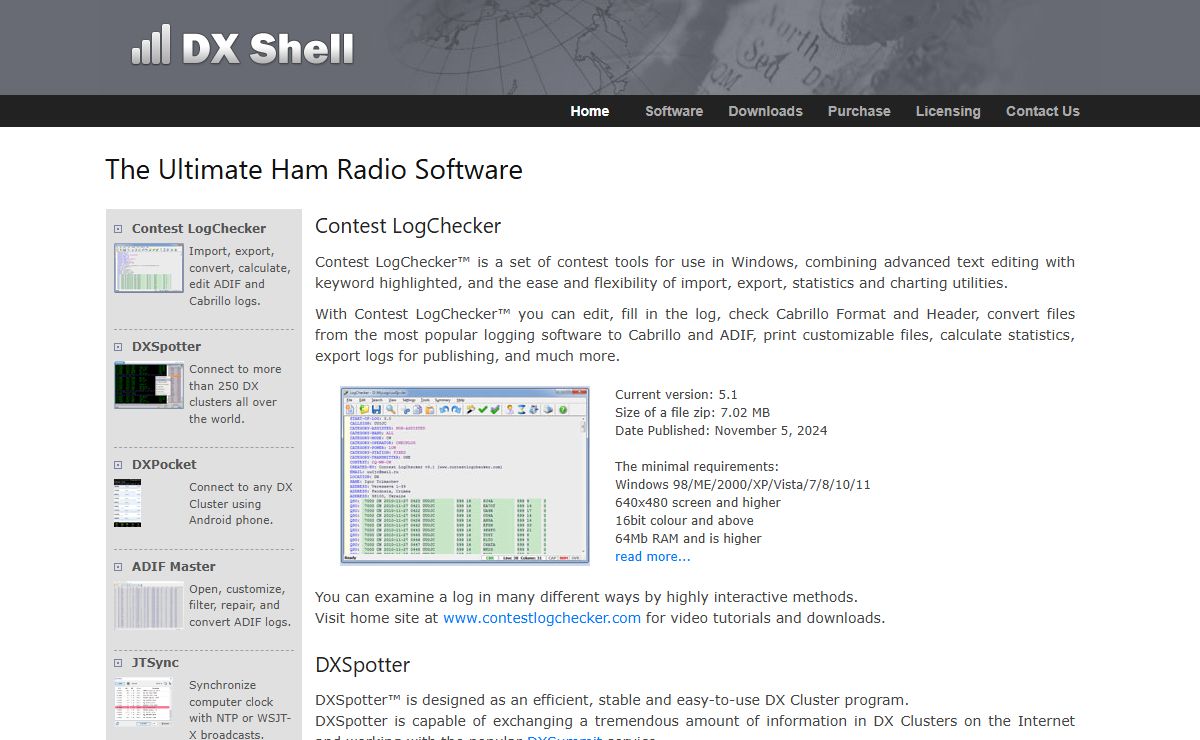Click 'Open, customize, filter, repair' sidebar description
Viewport: 1200px width, 740px height.
pos(240,605)
